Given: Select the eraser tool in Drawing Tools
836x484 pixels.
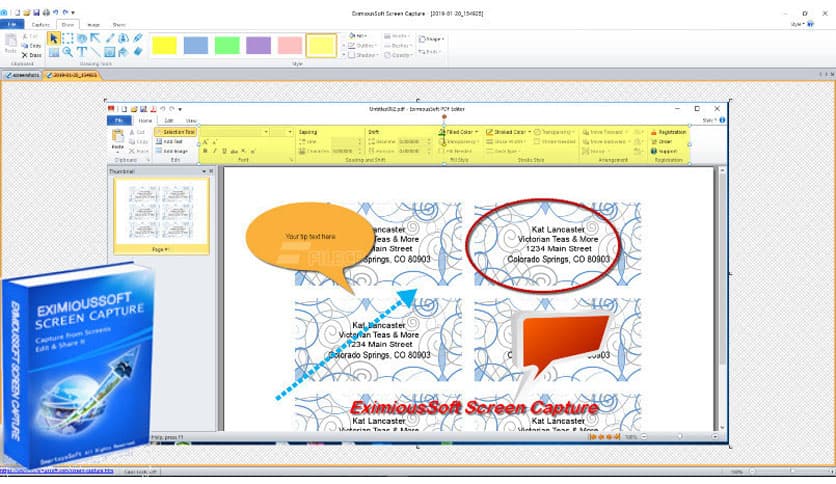Looking at the screenshot, I should [x=138, y=52].
